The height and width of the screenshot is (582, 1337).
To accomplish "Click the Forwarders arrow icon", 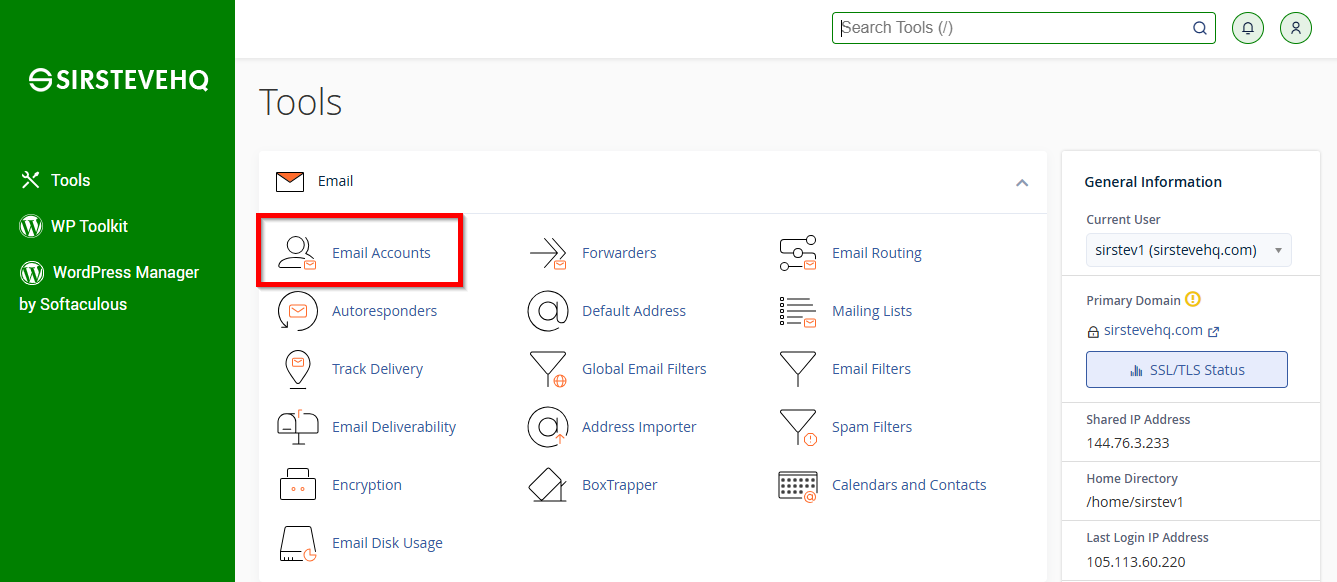I will pyautogui.click(x=548, y=253).
